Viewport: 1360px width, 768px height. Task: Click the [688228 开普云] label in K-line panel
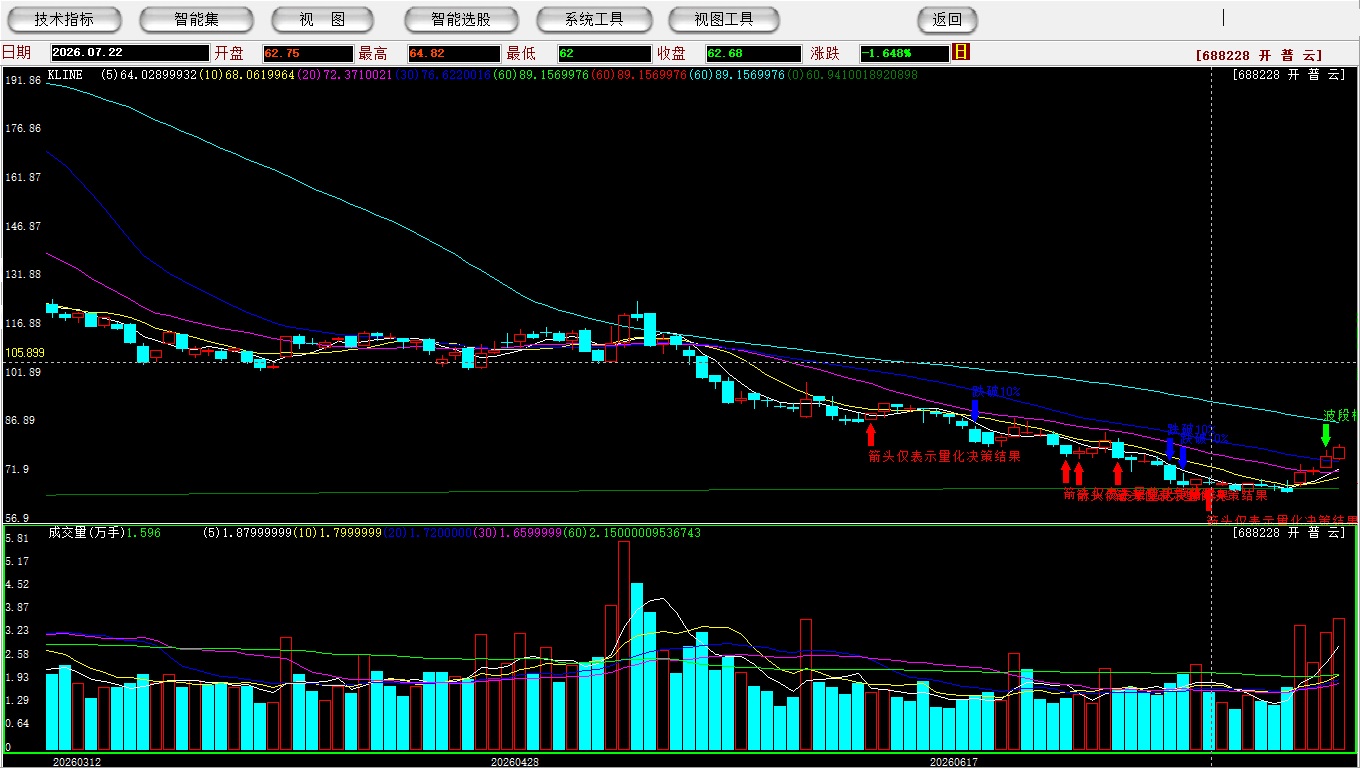(1289, 74)
